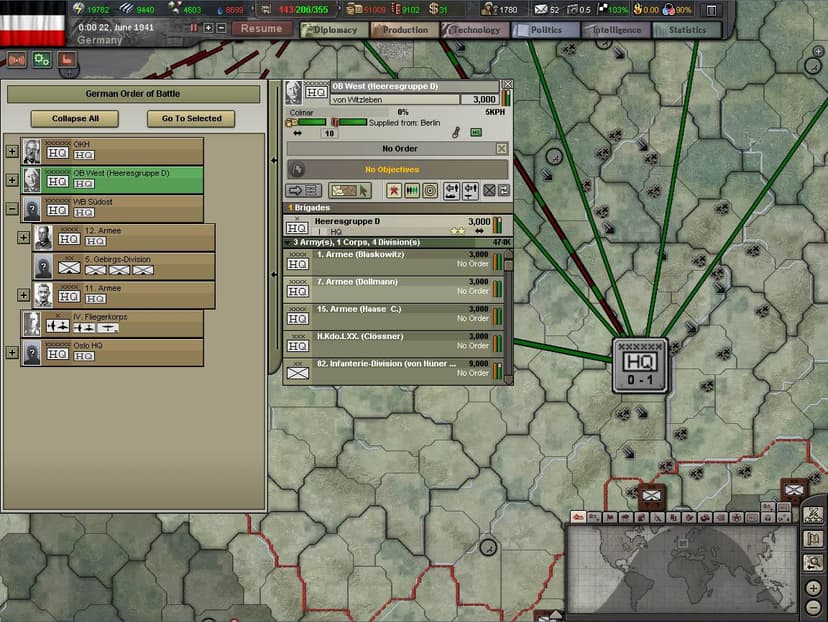Open the Diplomacy tab
The image size is (828, 622).
coord(334,30)
